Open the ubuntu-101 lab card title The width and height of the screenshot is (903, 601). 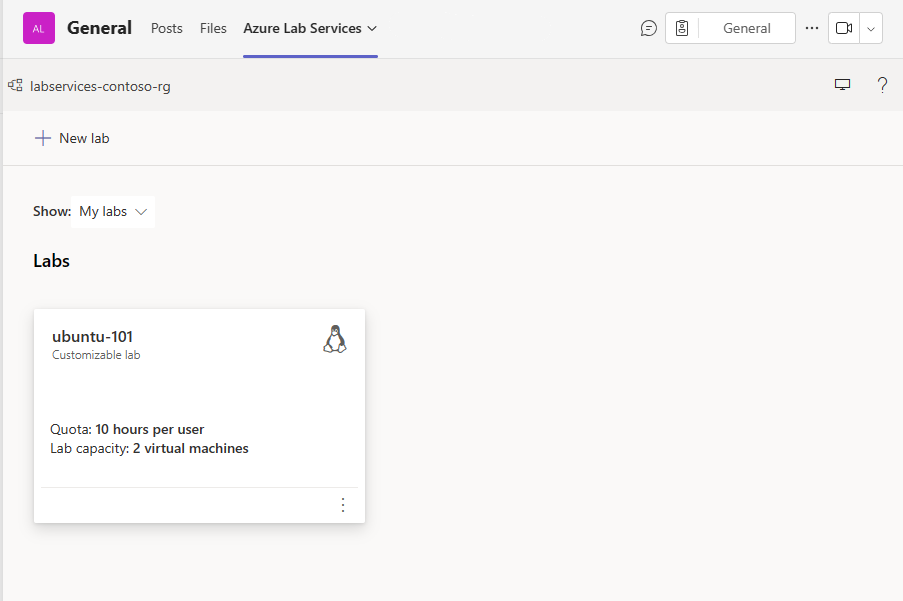coord(92,336)
